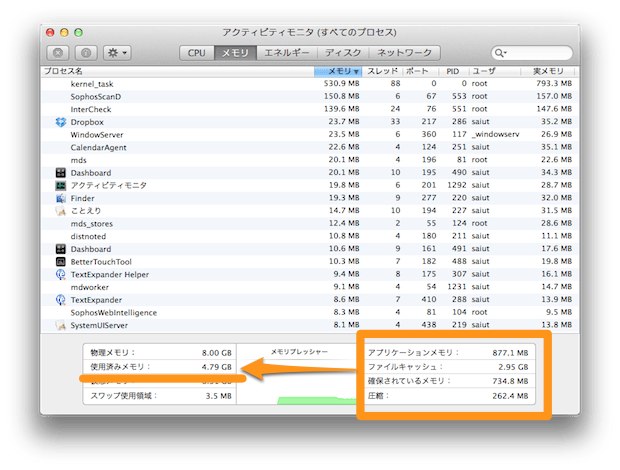
Task: Sort by the PID column header
Action: coord(452,71)
